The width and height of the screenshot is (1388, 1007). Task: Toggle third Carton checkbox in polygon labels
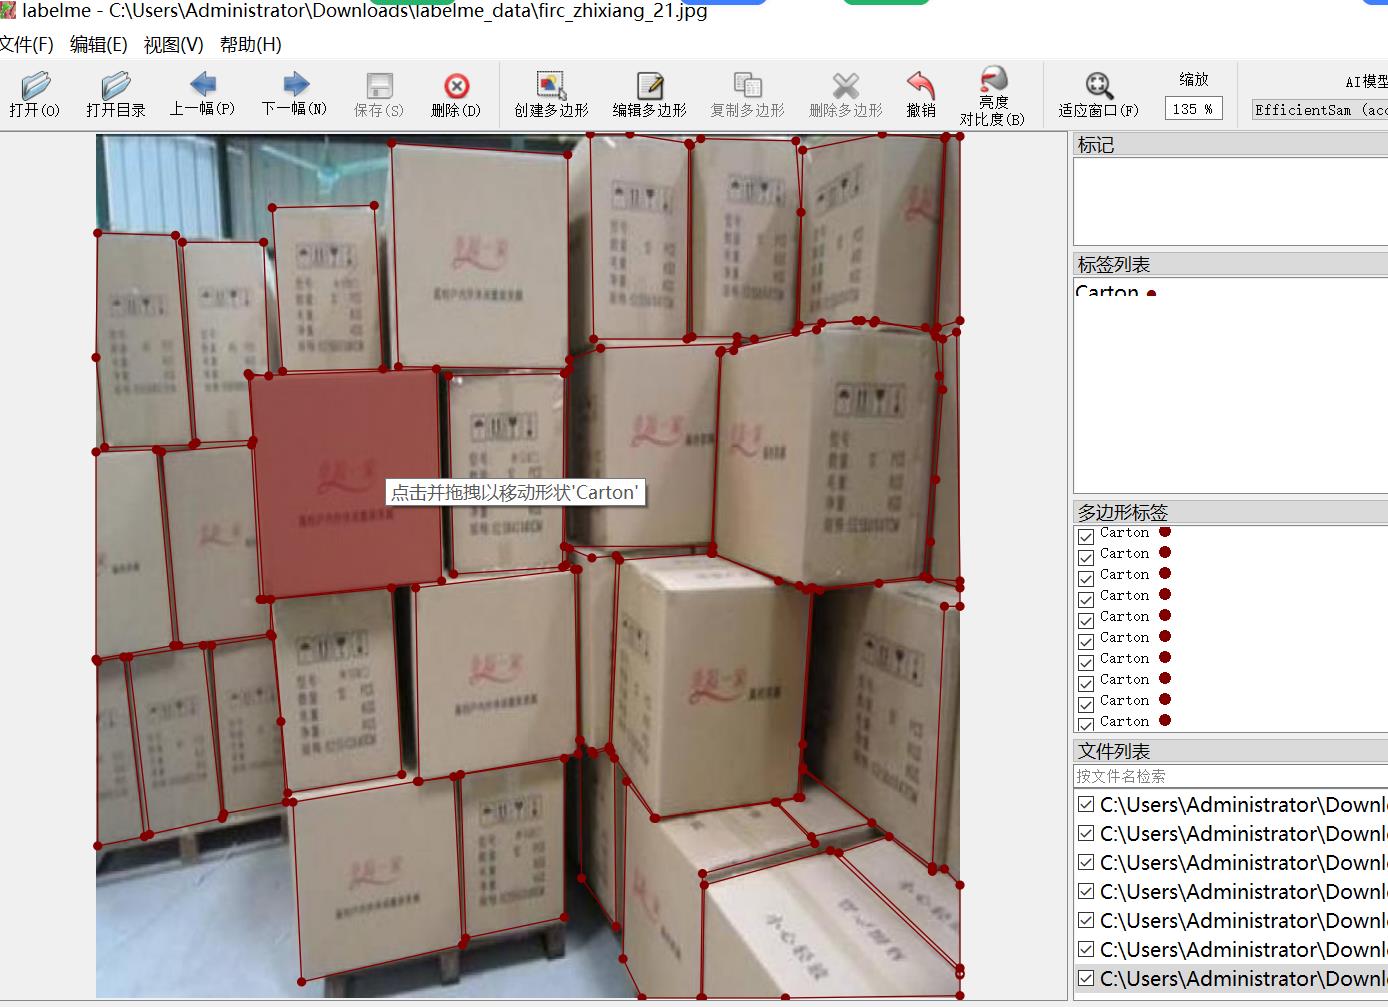[x=1086, y=578]
